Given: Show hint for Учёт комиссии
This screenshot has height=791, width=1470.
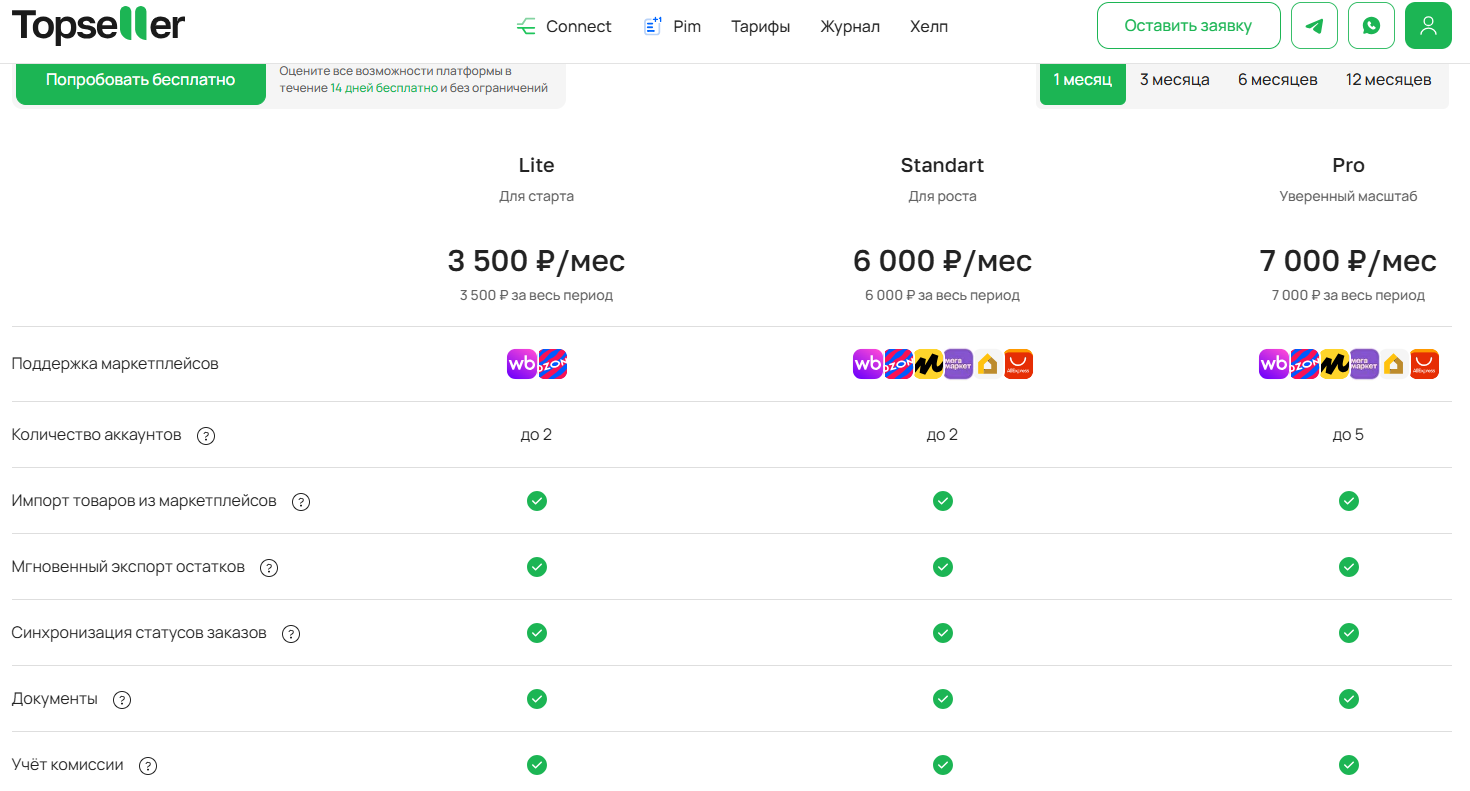Looking at the screenshot, I should (148, 766).
